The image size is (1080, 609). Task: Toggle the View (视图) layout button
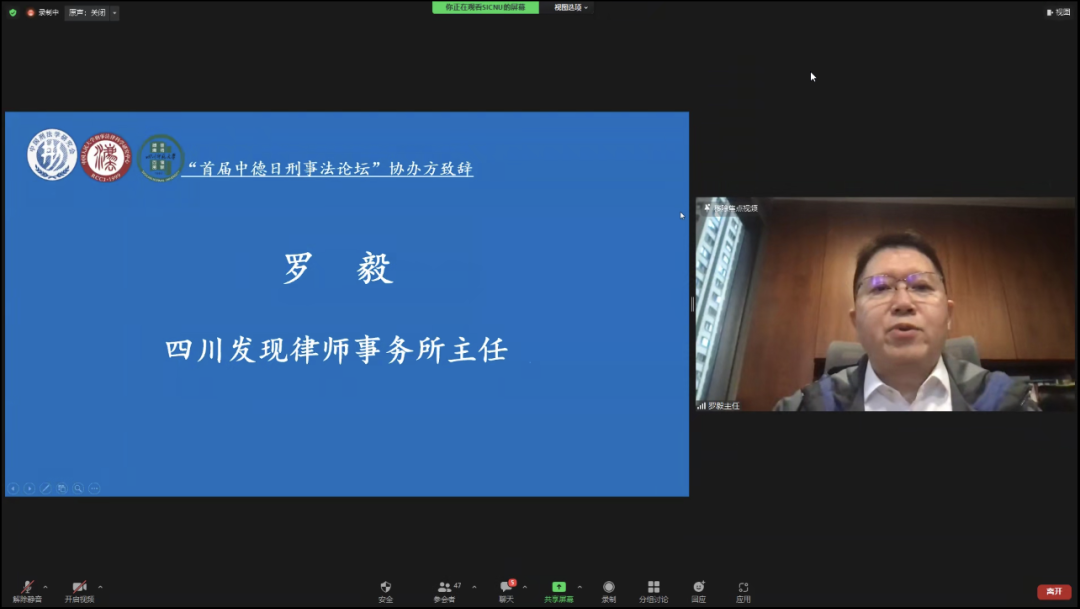pyautogui.click(x=1058, y=13)
